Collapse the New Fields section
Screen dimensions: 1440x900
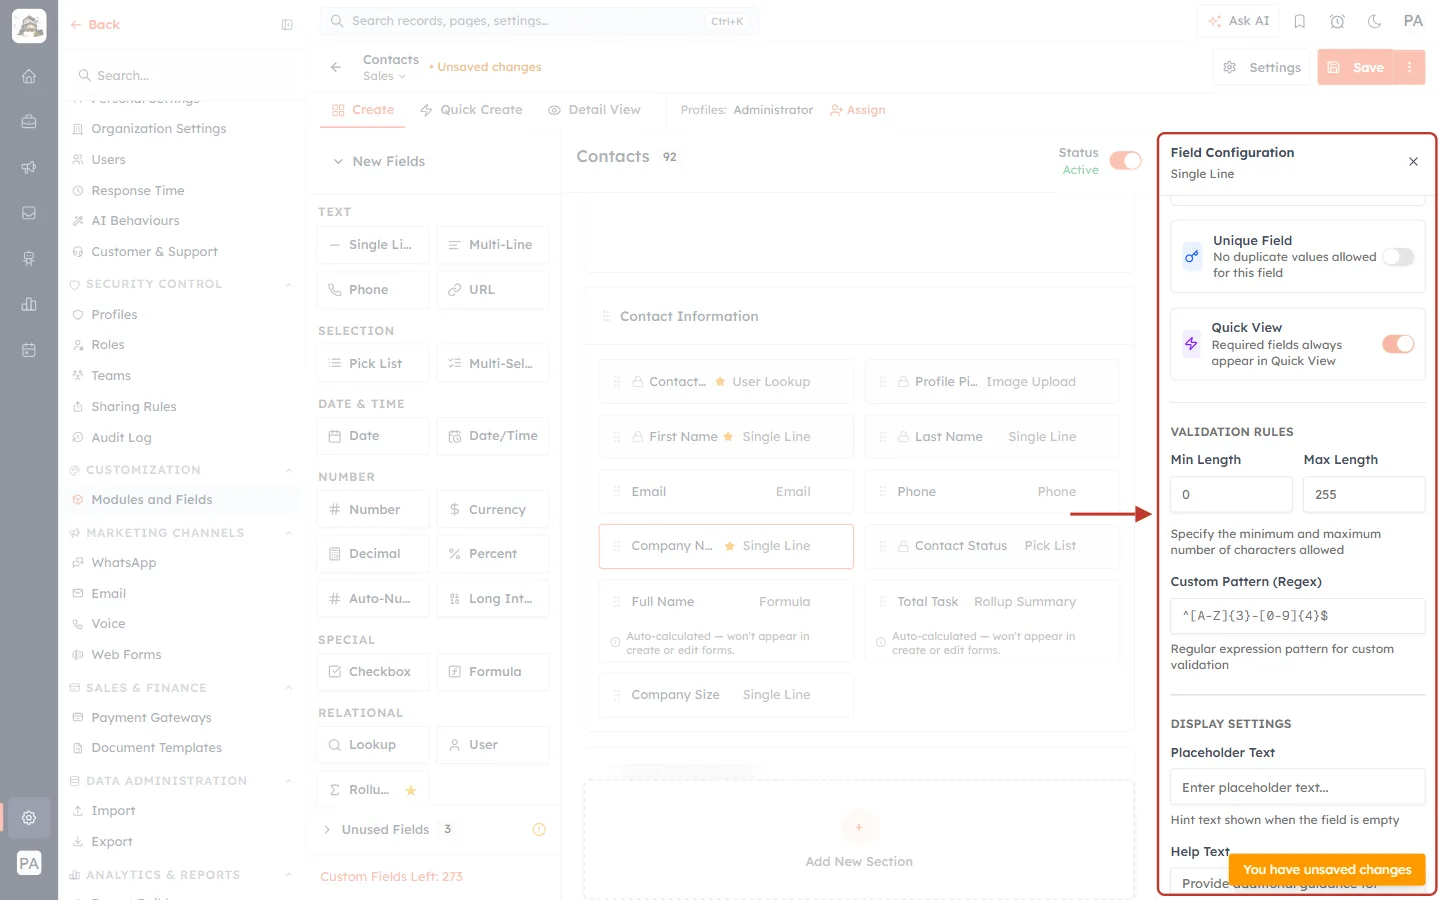coord(338,161)
